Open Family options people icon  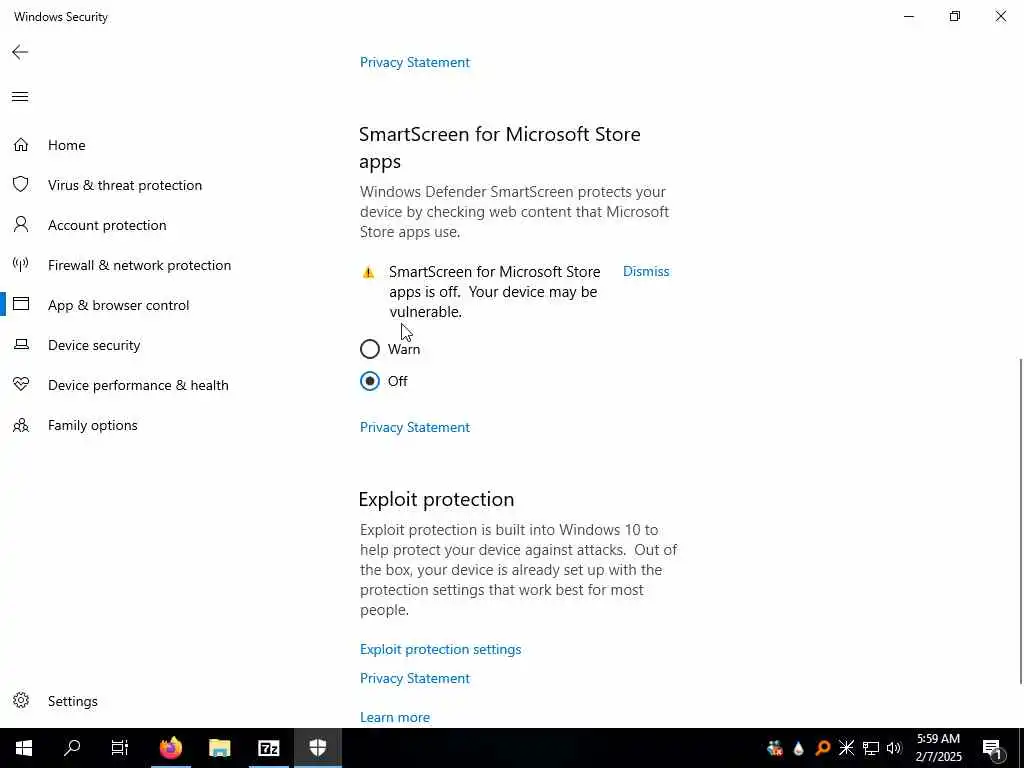pos(21,425)
